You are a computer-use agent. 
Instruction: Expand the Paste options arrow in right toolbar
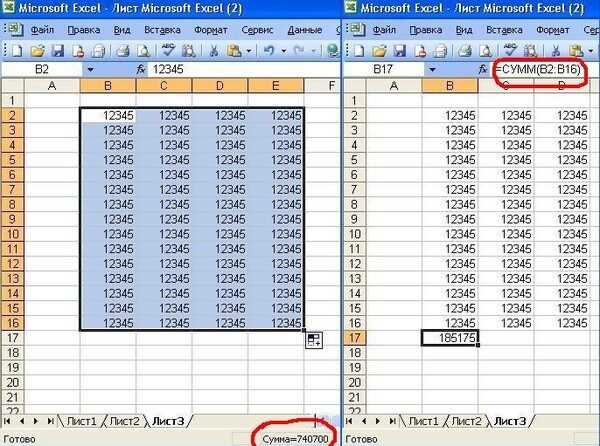[591, 51]
